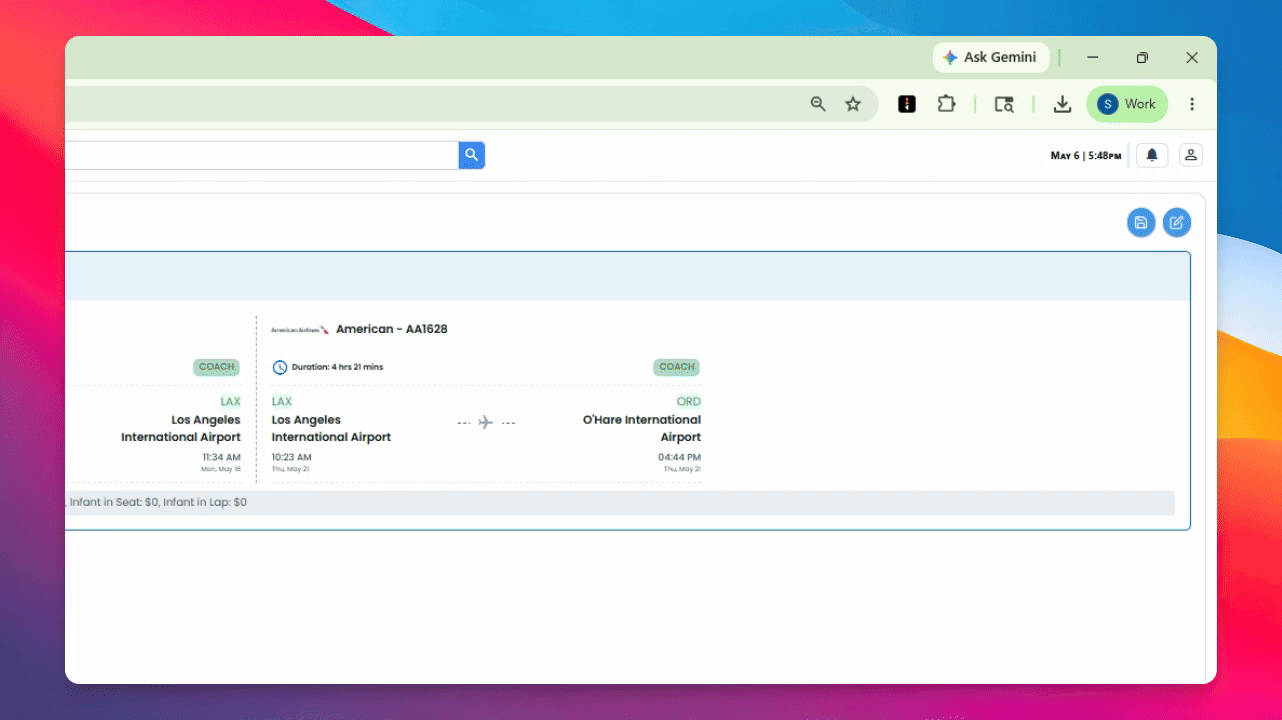Image resolution: width=1282 pixels, height=720 pixels.
Task: Click the "American - AA1628" flight title
Action: (392, 329)
